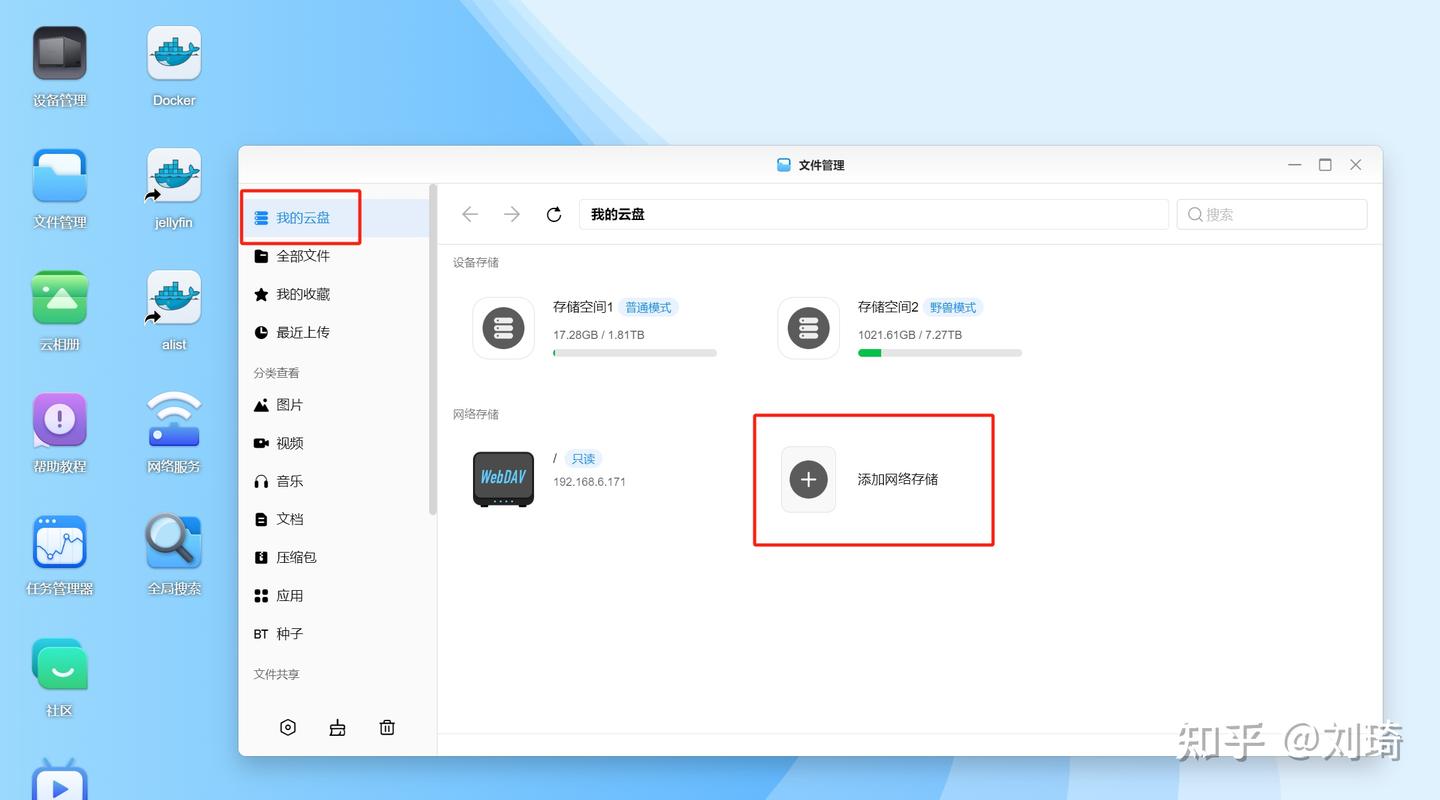Screen dimensions: 1440x800
Task: Open the Docker app from the desktop
Action: (173, 52)
